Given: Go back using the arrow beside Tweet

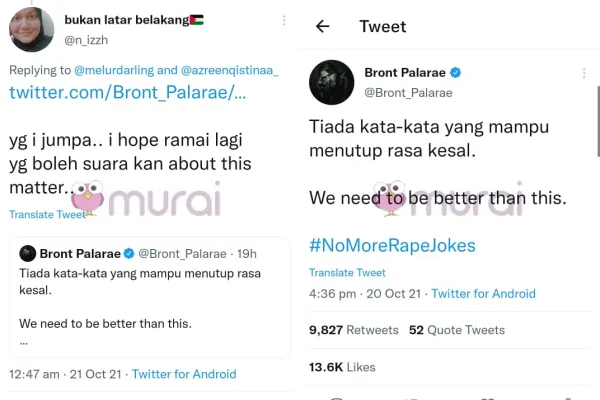Looking at the screenshot, I should [322, 27].
